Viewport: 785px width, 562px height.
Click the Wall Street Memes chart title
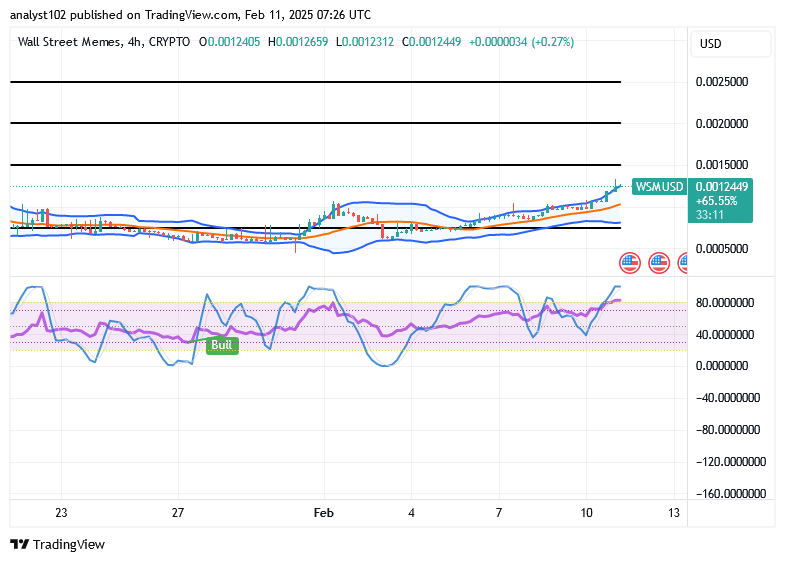[104, 42]
